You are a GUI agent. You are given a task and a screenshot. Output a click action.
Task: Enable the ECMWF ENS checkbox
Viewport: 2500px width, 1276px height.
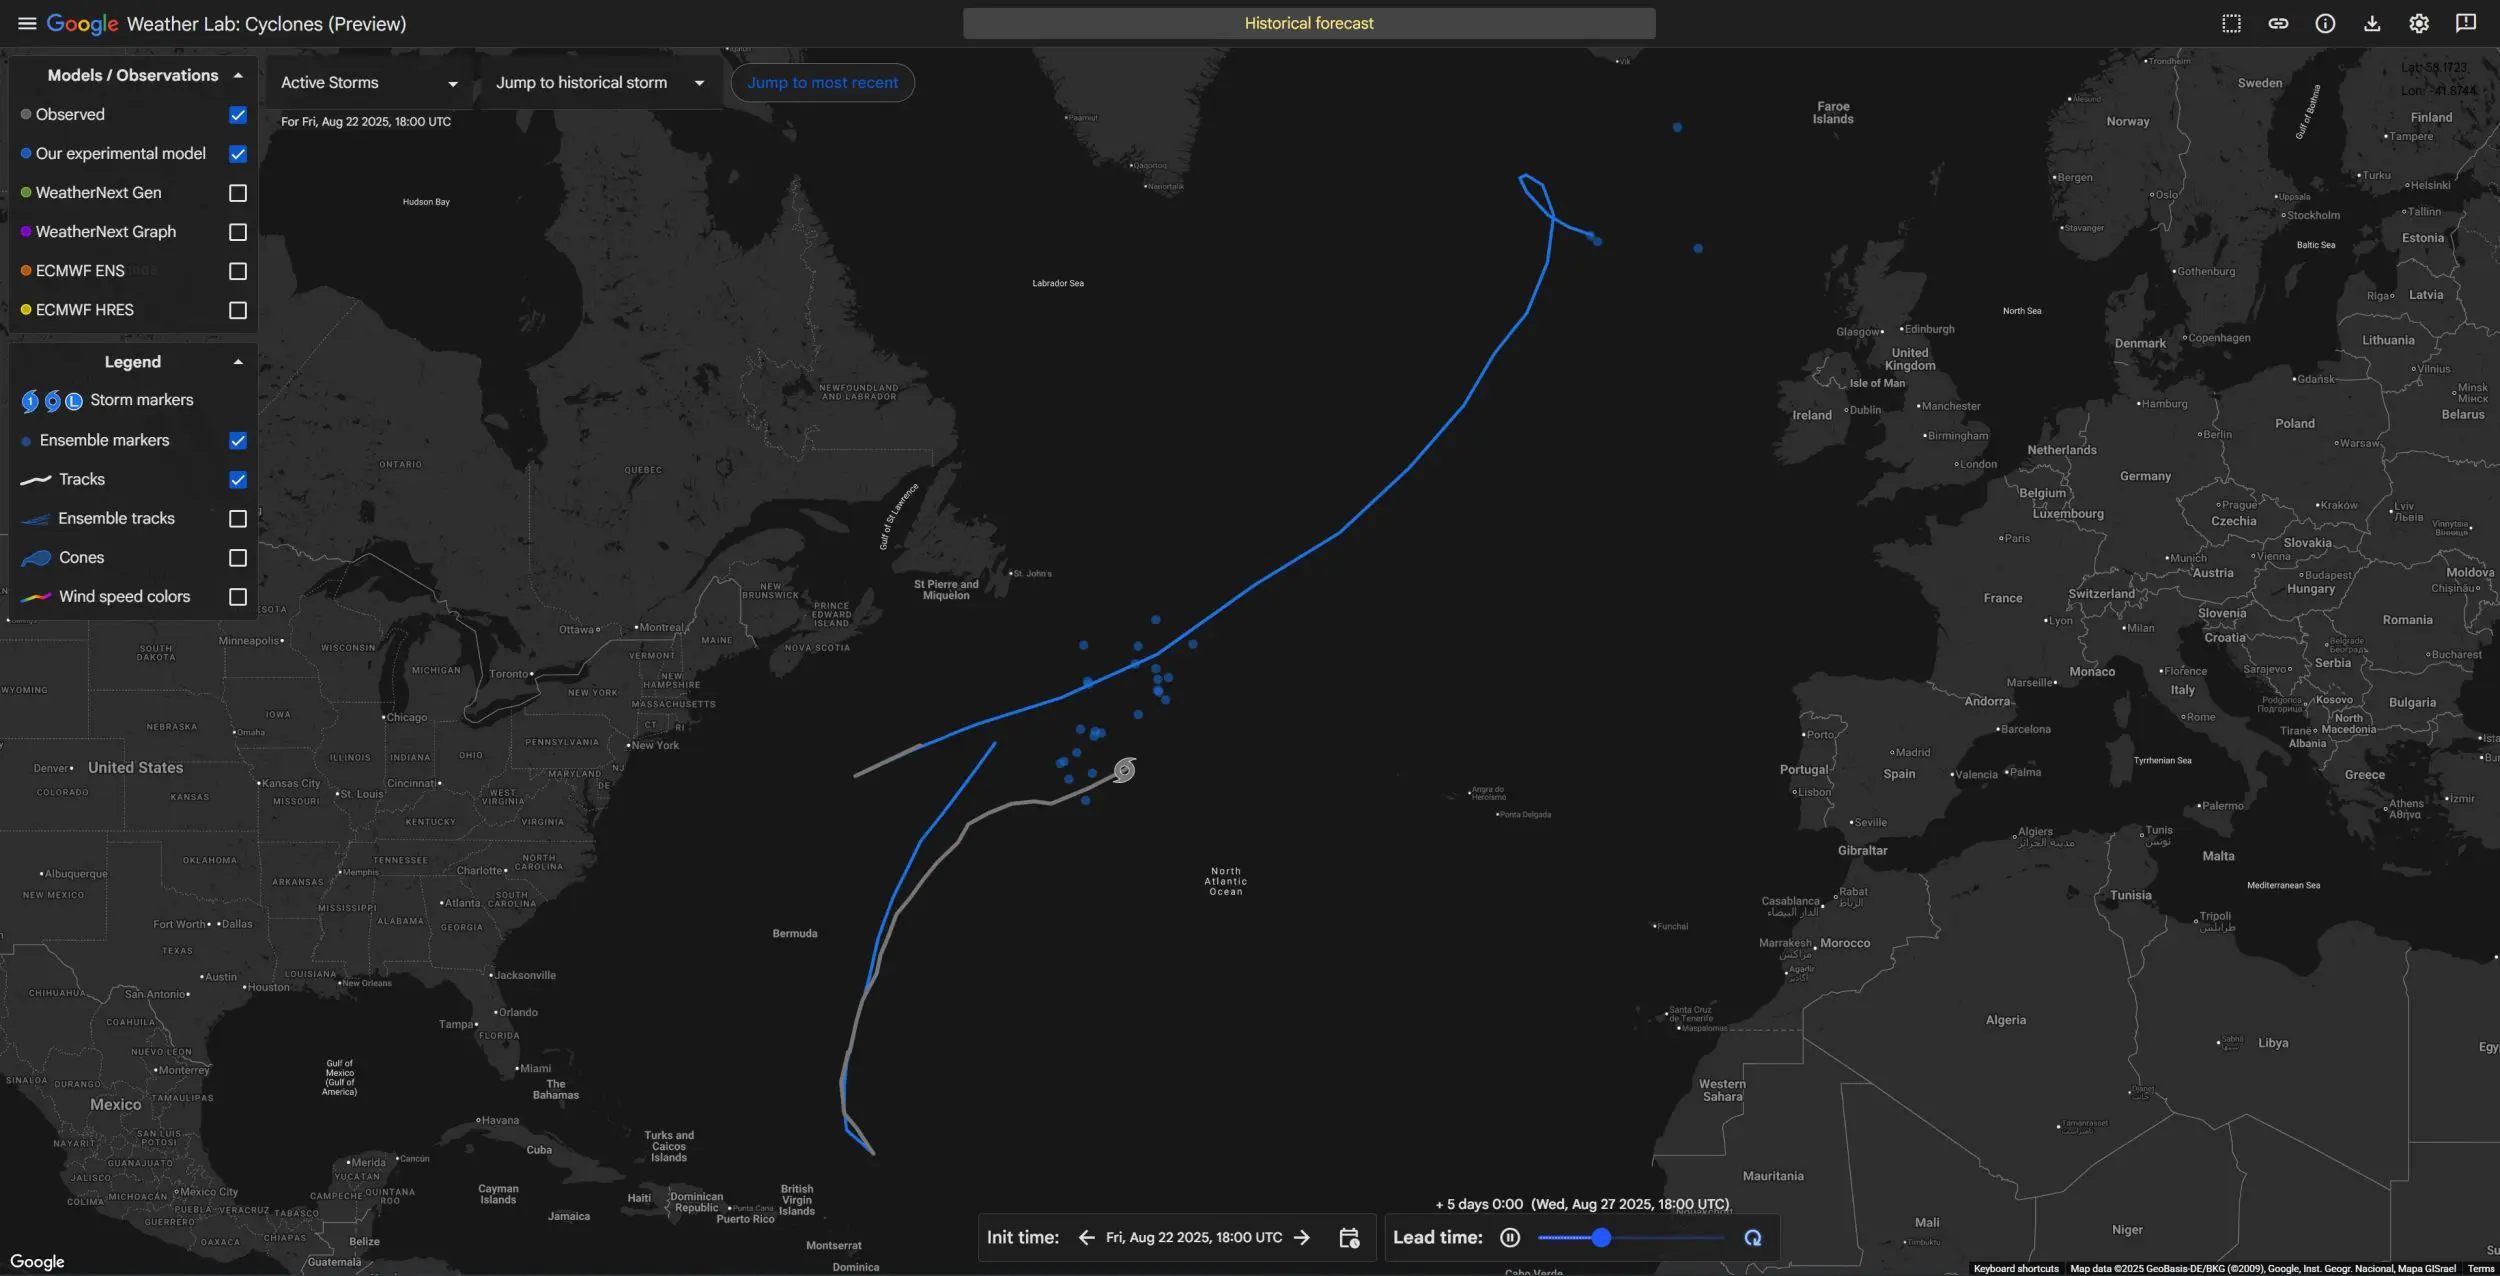coord(238,271)
